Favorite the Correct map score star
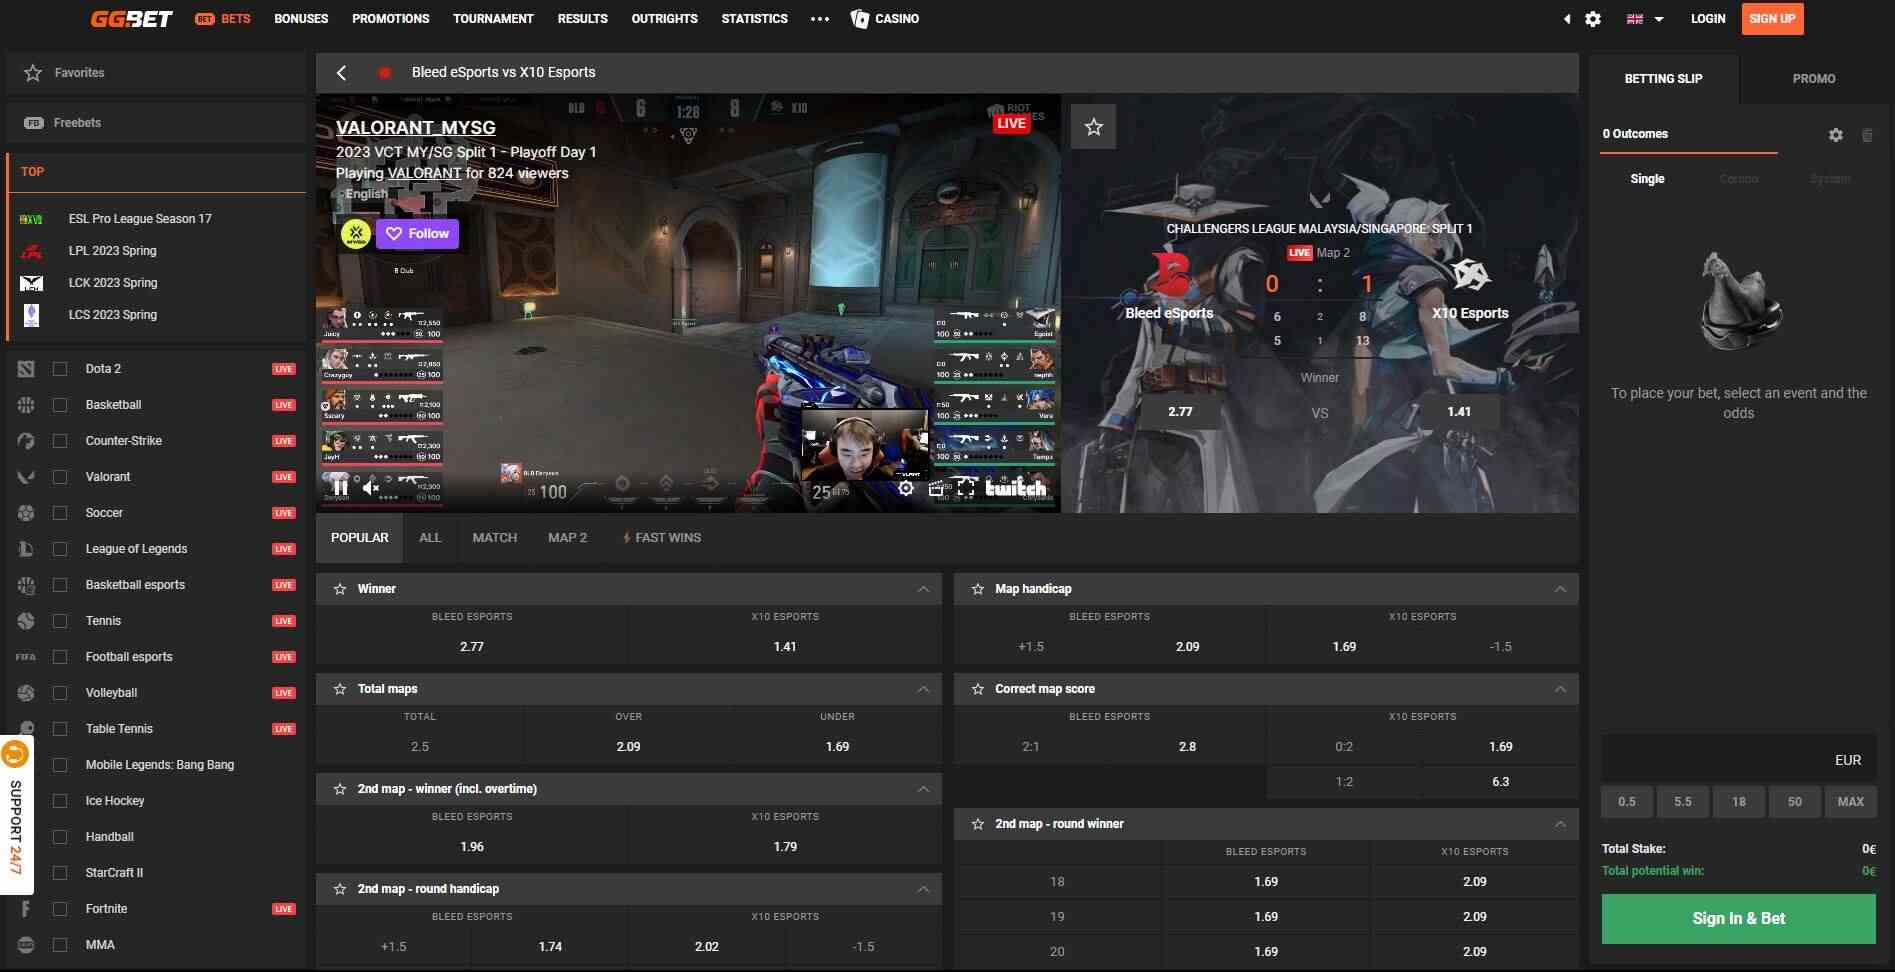The image size is (1895, 972). click(978, 689)
